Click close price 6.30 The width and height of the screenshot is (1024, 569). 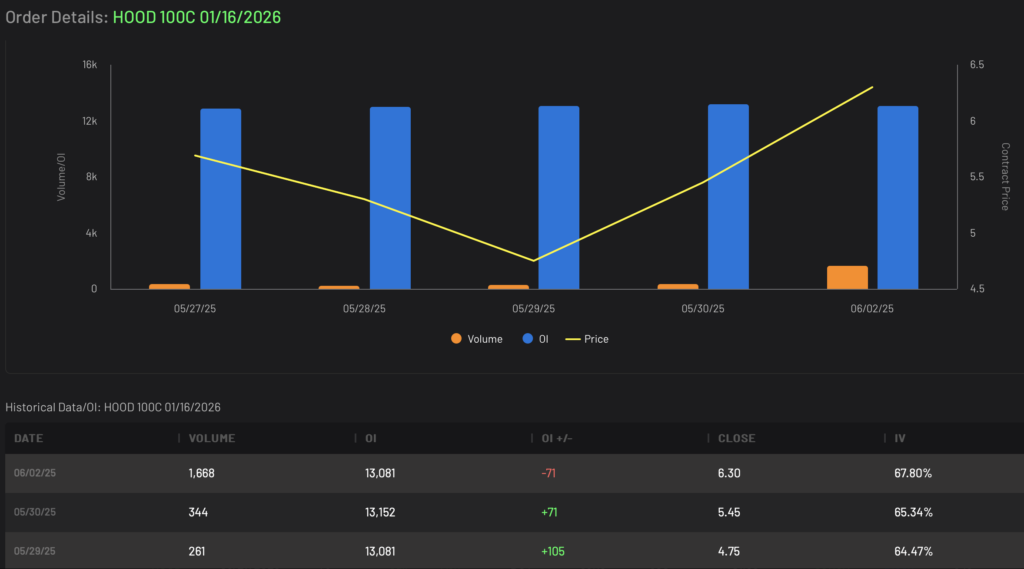click(729, 473)
